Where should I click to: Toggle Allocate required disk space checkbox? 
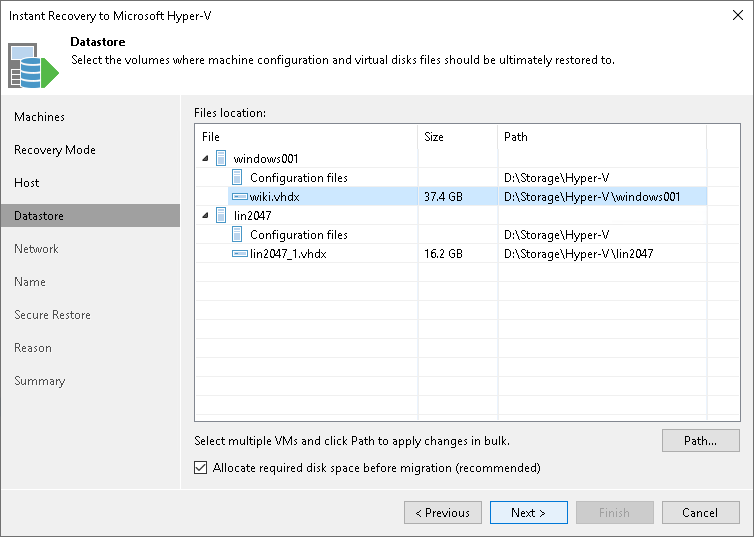point(201,468)
